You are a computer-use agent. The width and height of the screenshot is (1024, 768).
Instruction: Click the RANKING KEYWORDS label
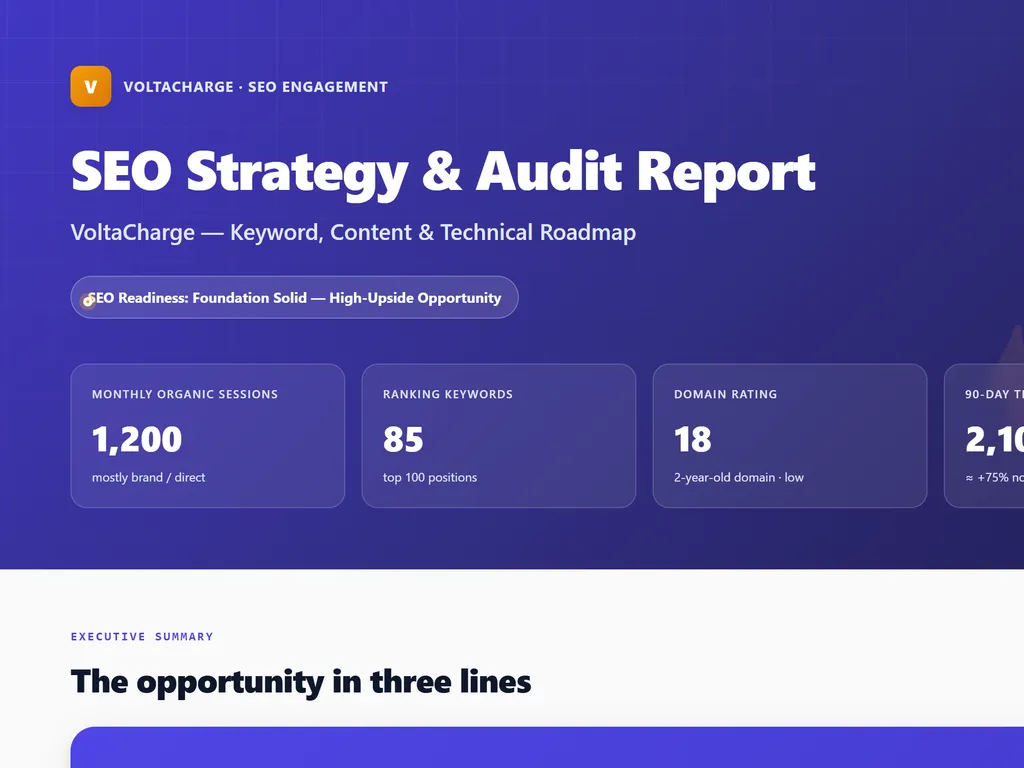pos(448,394)
